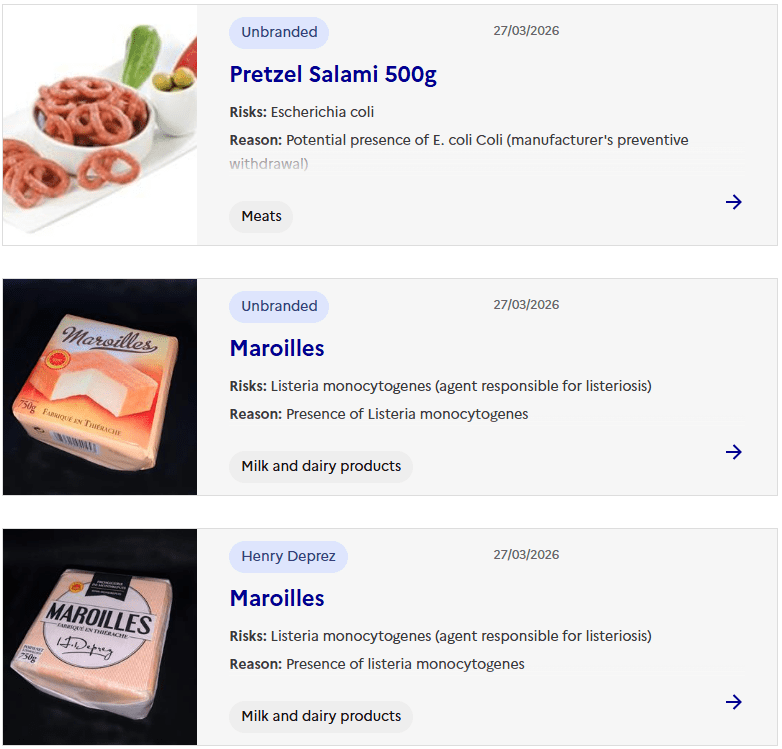This screenshot has height=749, width=782.
Task: Select Milk and dairy products tag on Henry Deprez card
Action: coord(321,716)
